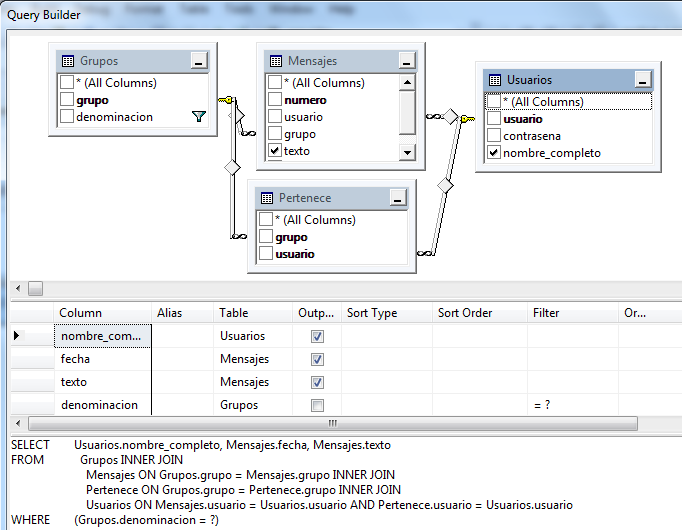Screen dimensions: 682x530
Task: Click the Table column header
Action: (x=253, y=313)
